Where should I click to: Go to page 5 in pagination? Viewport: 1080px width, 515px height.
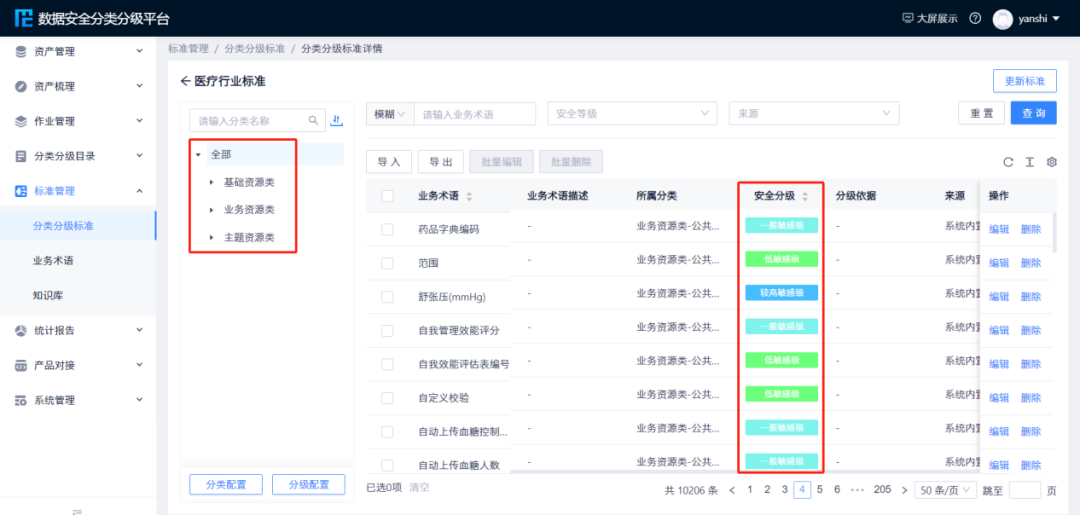click(x=819, y=490)
